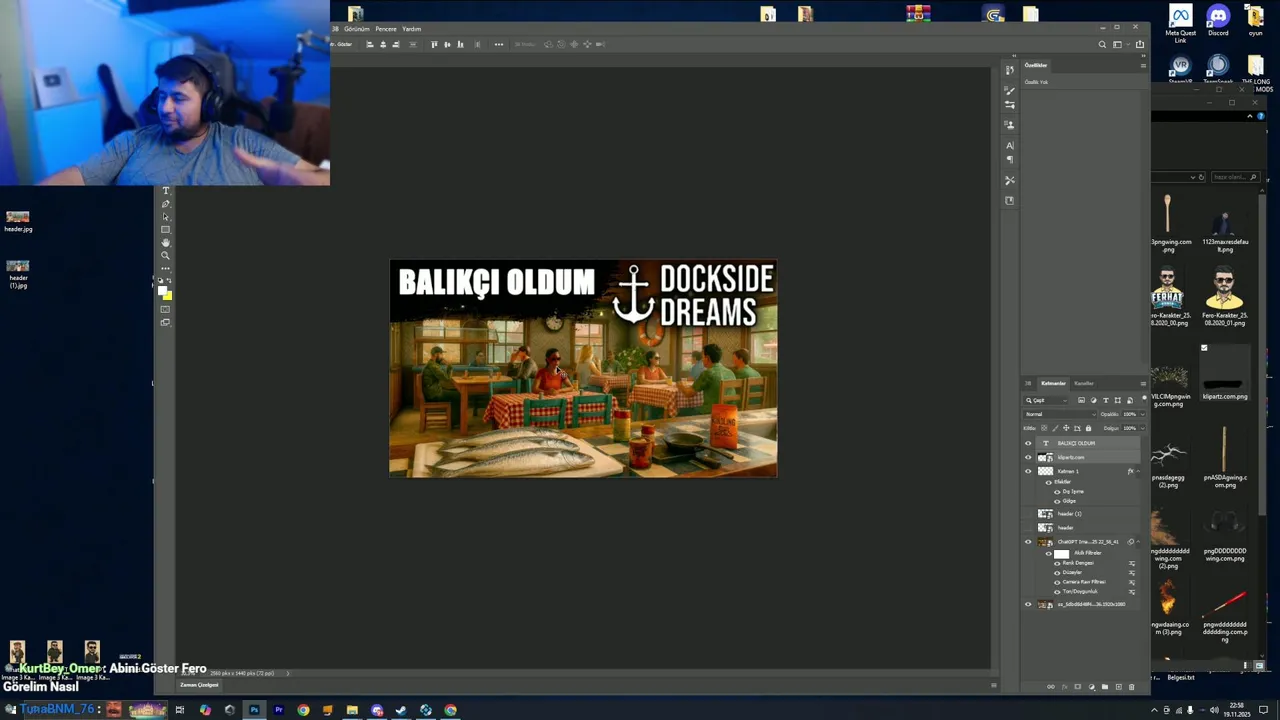Screen dimensions: 1280x720
Task: Filter layers by type layer icon
Action: tap(1106, 400)
